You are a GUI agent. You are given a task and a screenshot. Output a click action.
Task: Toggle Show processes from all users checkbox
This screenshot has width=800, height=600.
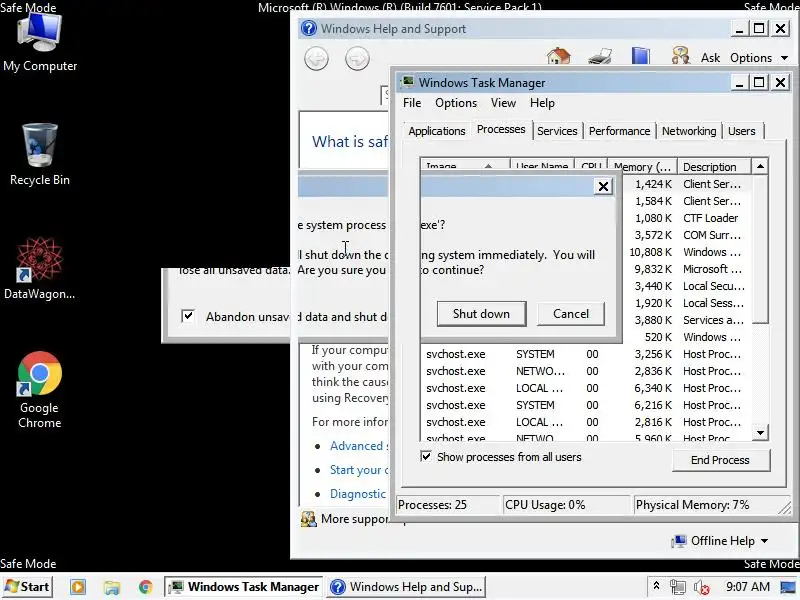pyautogui.click(x=426, y=456)
